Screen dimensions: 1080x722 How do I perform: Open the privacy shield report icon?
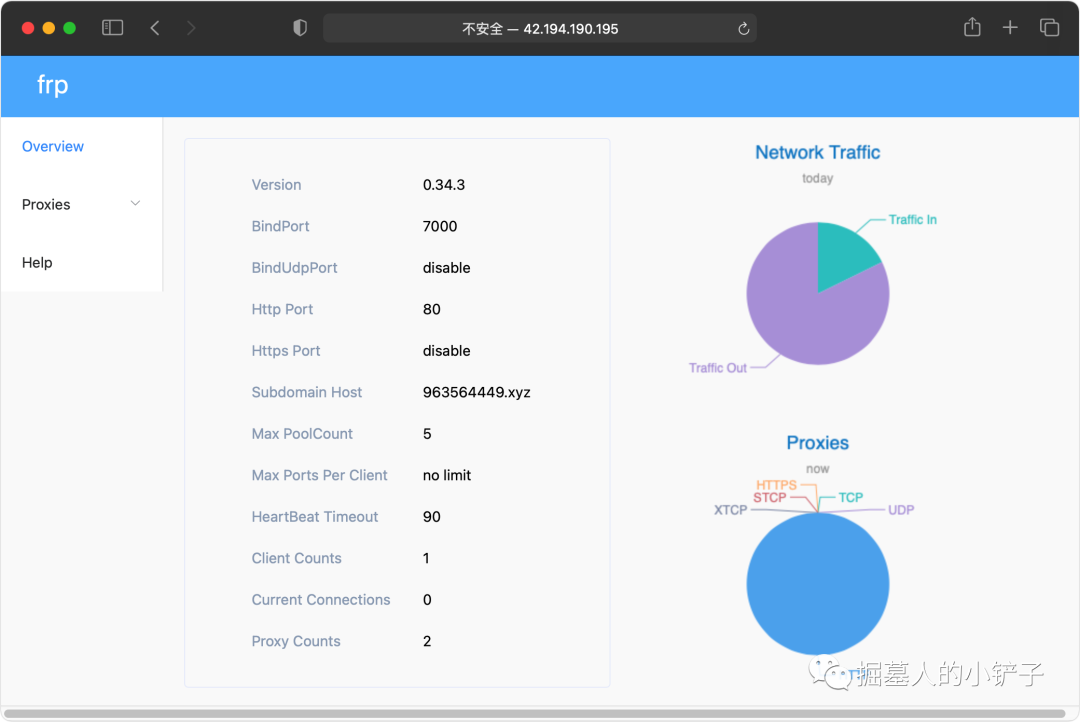pos(300,28)
